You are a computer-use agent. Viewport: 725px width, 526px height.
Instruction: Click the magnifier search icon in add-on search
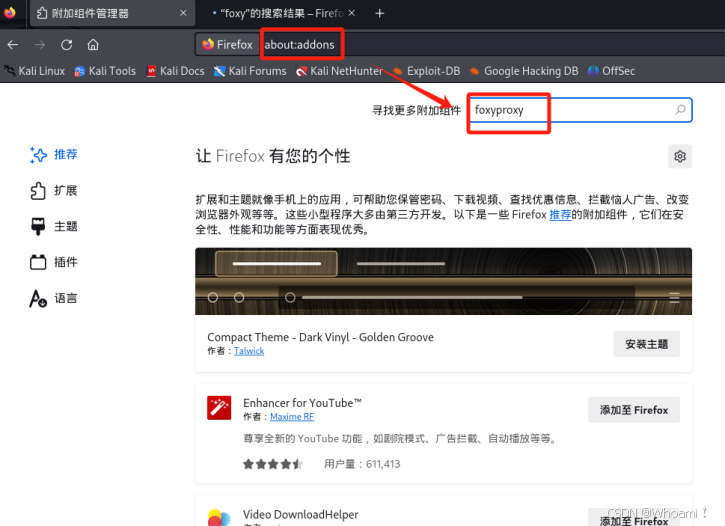[680, 110]
